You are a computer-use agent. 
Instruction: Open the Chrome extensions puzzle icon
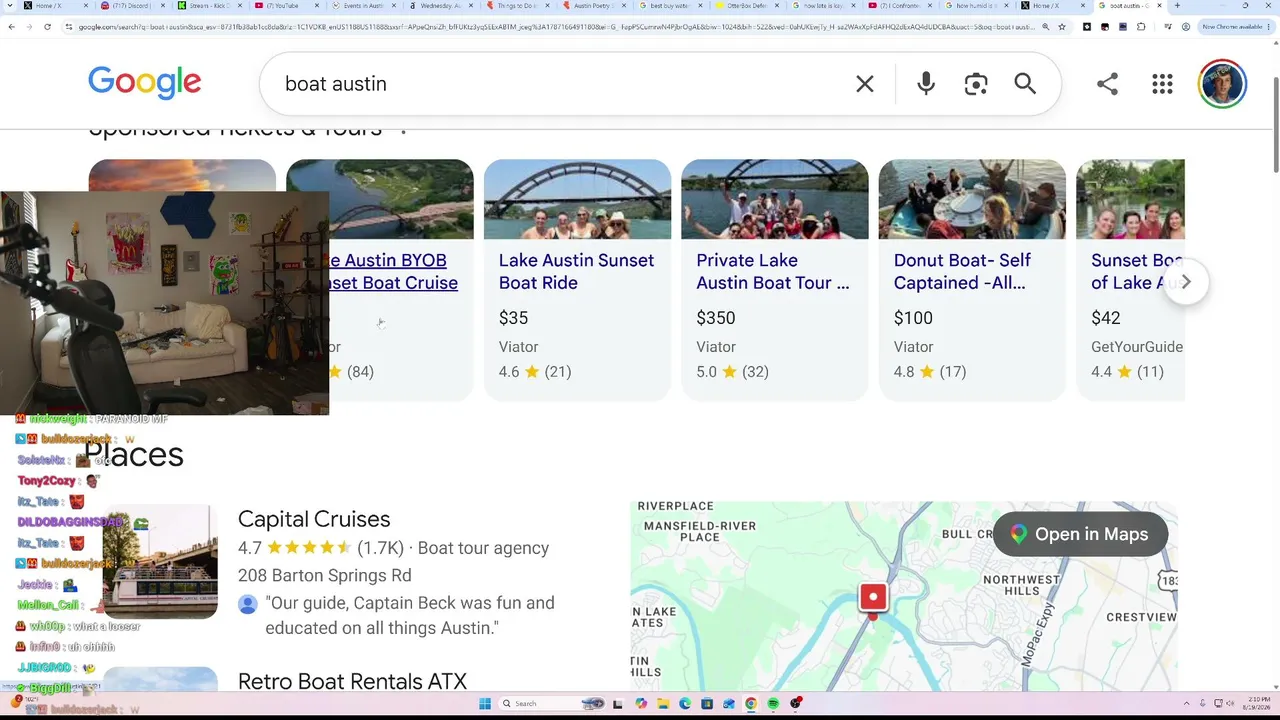pos(1141,26)
